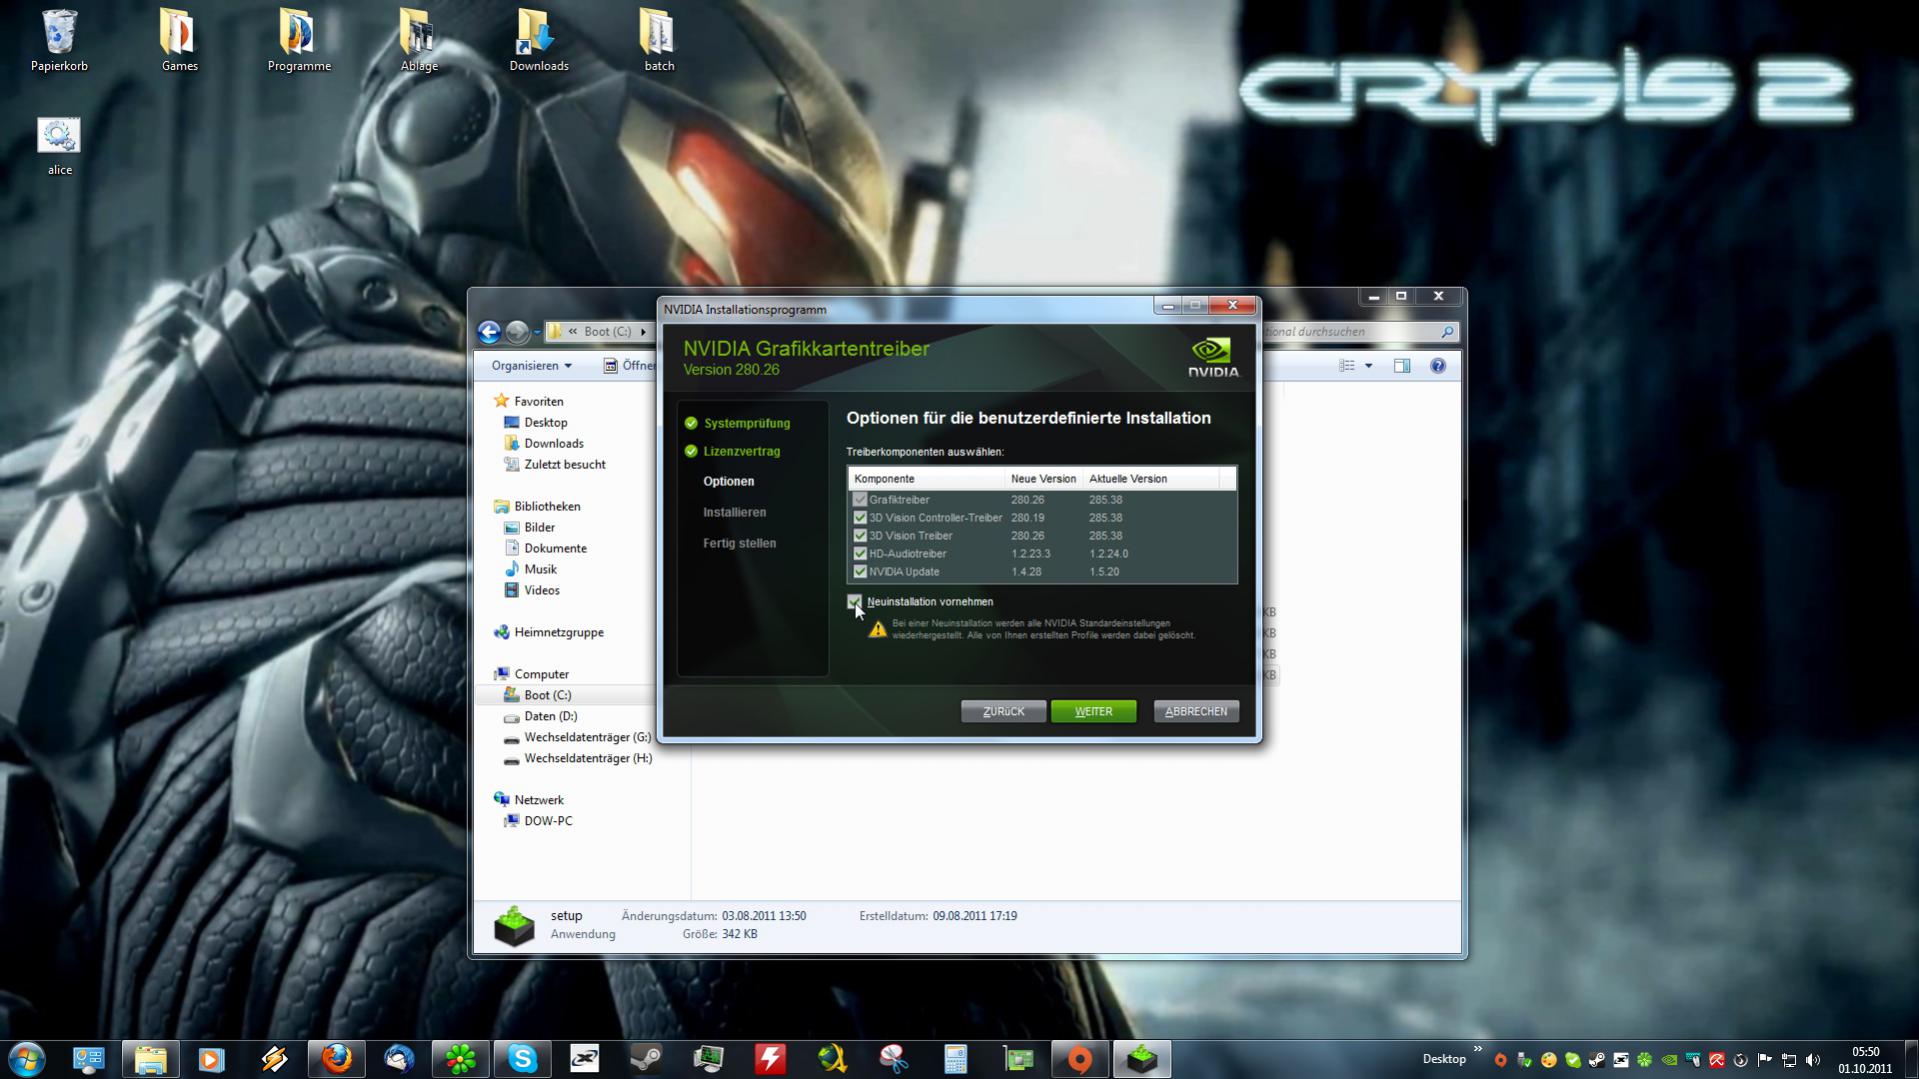Image resolution: width=1919 pixels, height=1079 pixels.
Task: Launch Steam from the taskbar
Action: [x=646, y=1058]
